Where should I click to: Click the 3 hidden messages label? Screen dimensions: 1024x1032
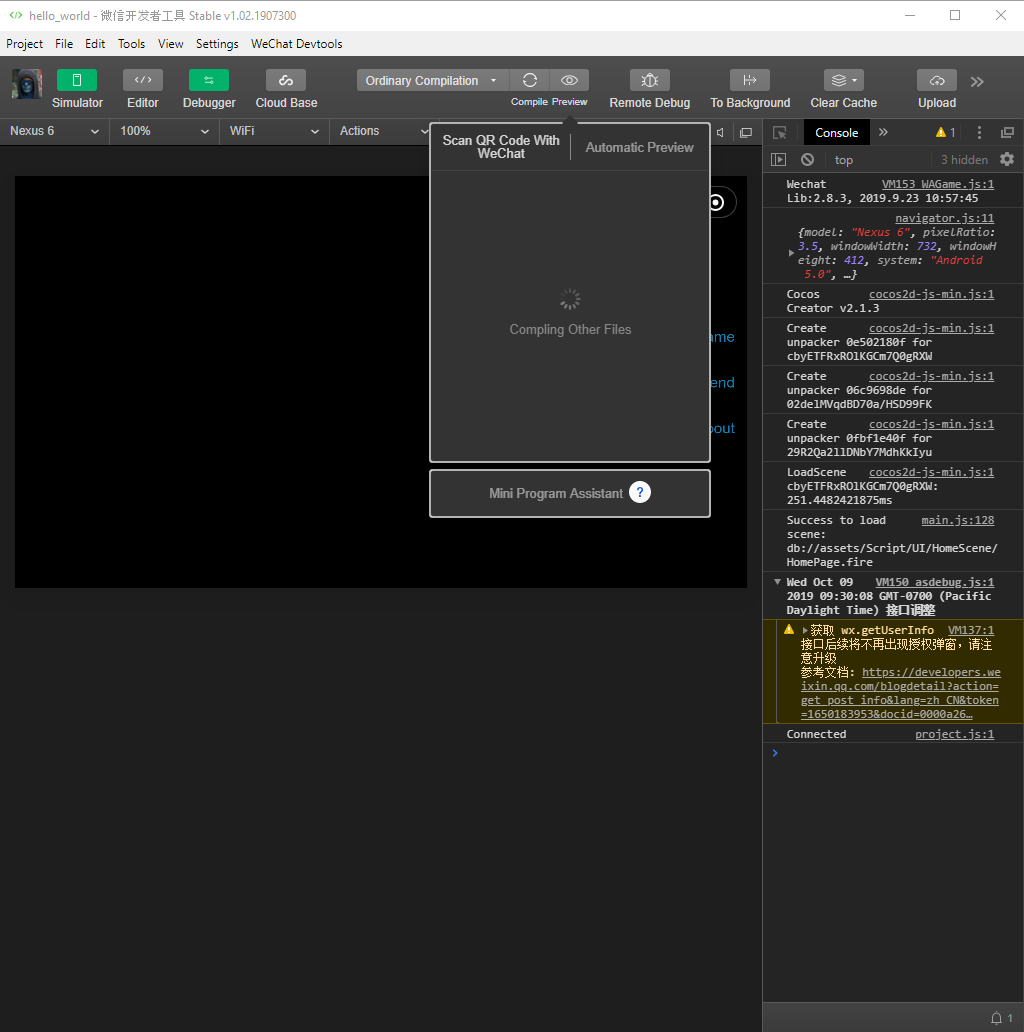click(x=964, y=160)
